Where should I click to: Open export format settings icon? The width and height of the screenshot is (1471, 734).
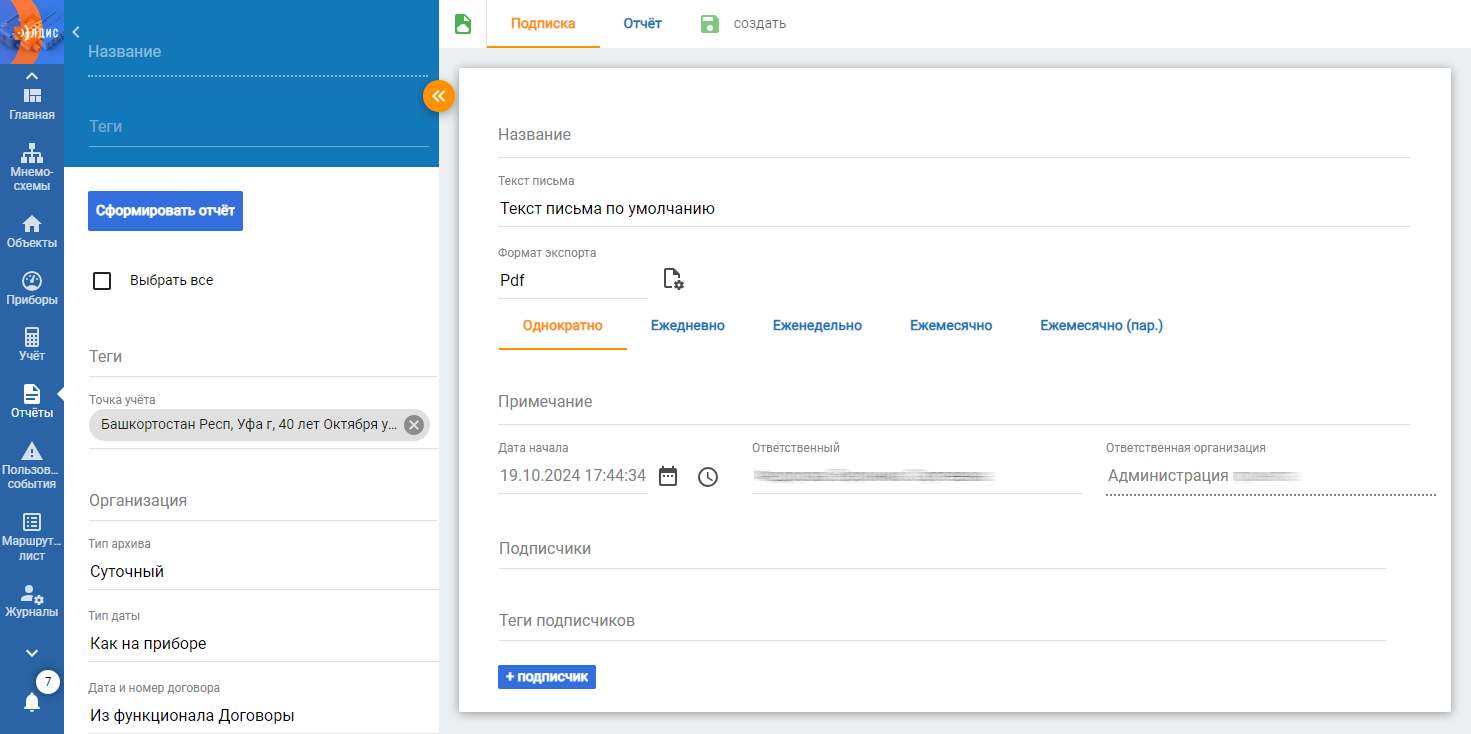click(x=674, y=279)
